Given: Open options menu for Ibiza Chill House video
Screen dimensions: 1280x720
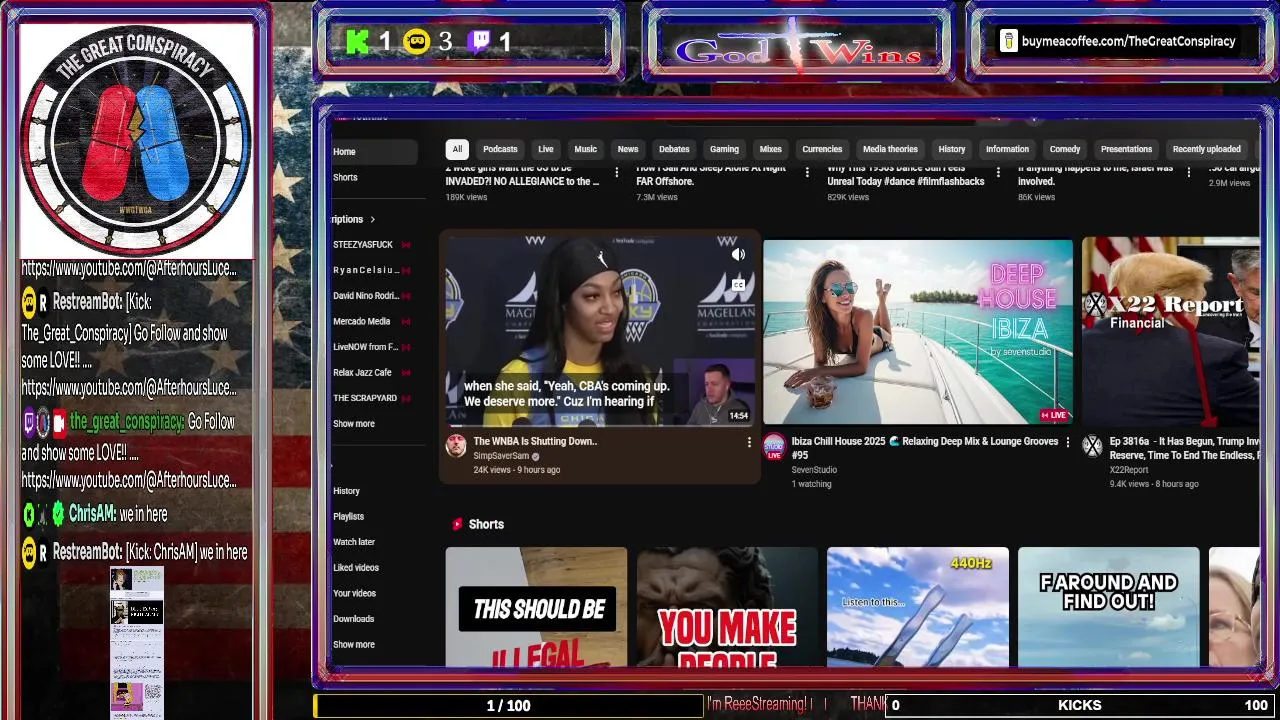Looking at the screenshot, I should click(1067, 442).
